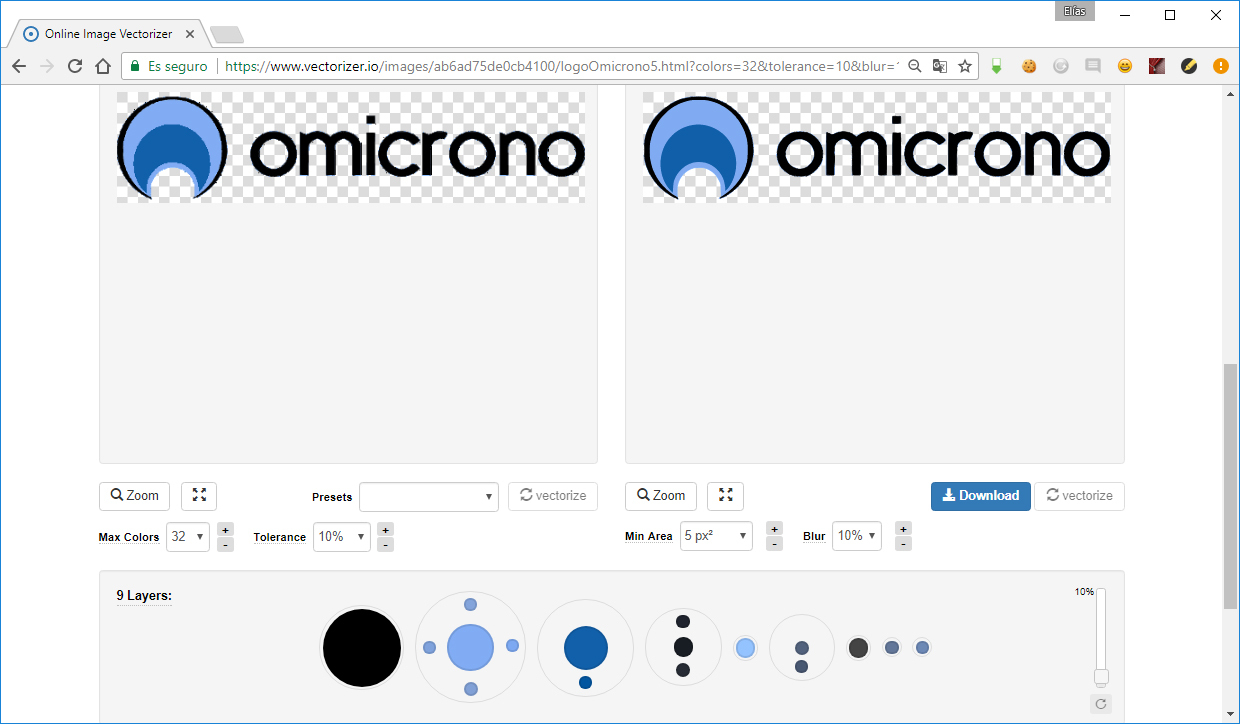This screenshot has width=1240, height=724.
Task: Click the zoom magnifier icon in the address bar
Action: coord(914,66)
